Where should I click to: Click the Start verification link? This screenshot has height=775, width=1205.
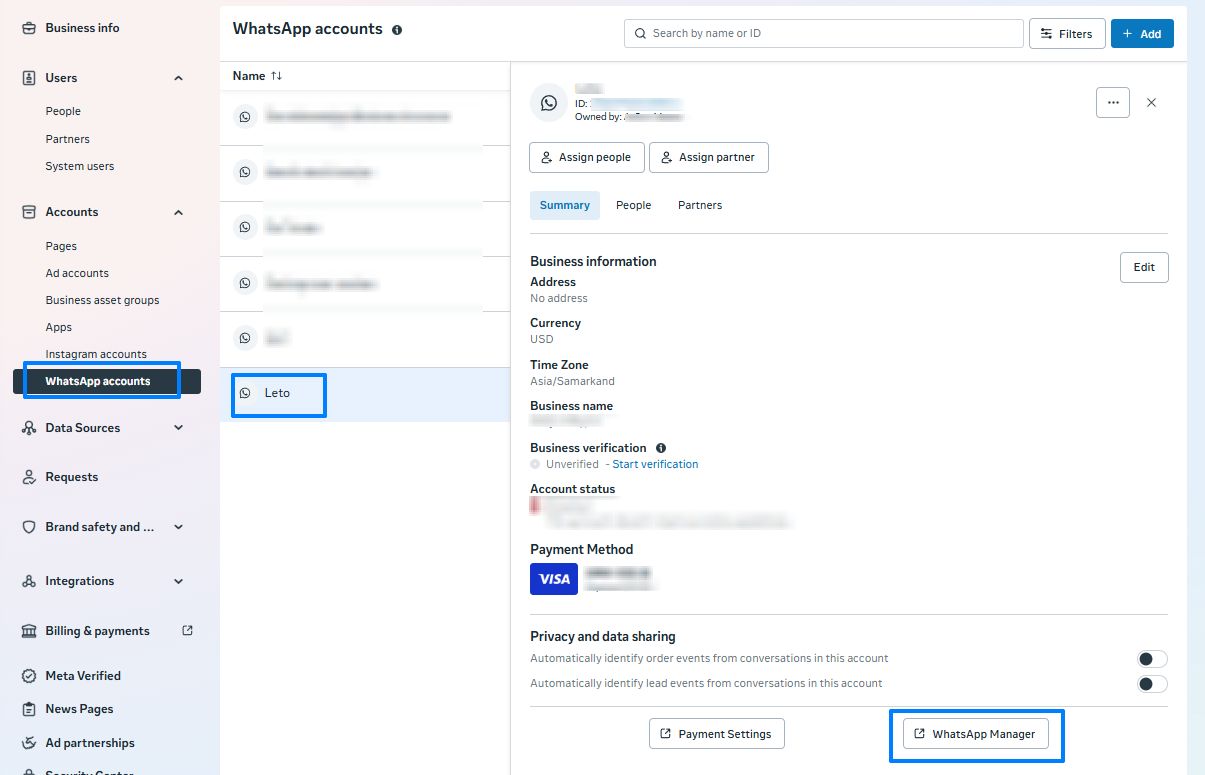(655, 464)
